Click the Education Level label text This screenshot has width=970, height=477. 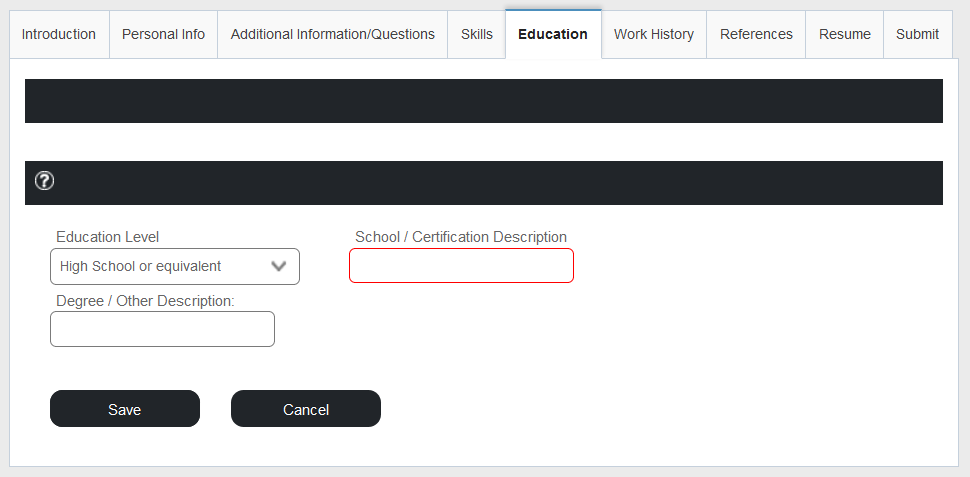click(x=108, y=237)
